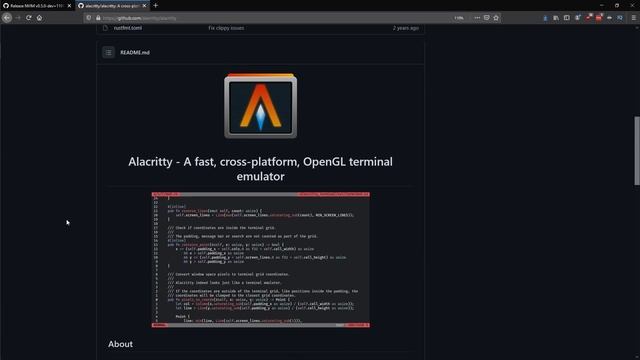Toggle the browser sidebar icon
The width and height of the screenshot is (640, 360).
(567, 18)
